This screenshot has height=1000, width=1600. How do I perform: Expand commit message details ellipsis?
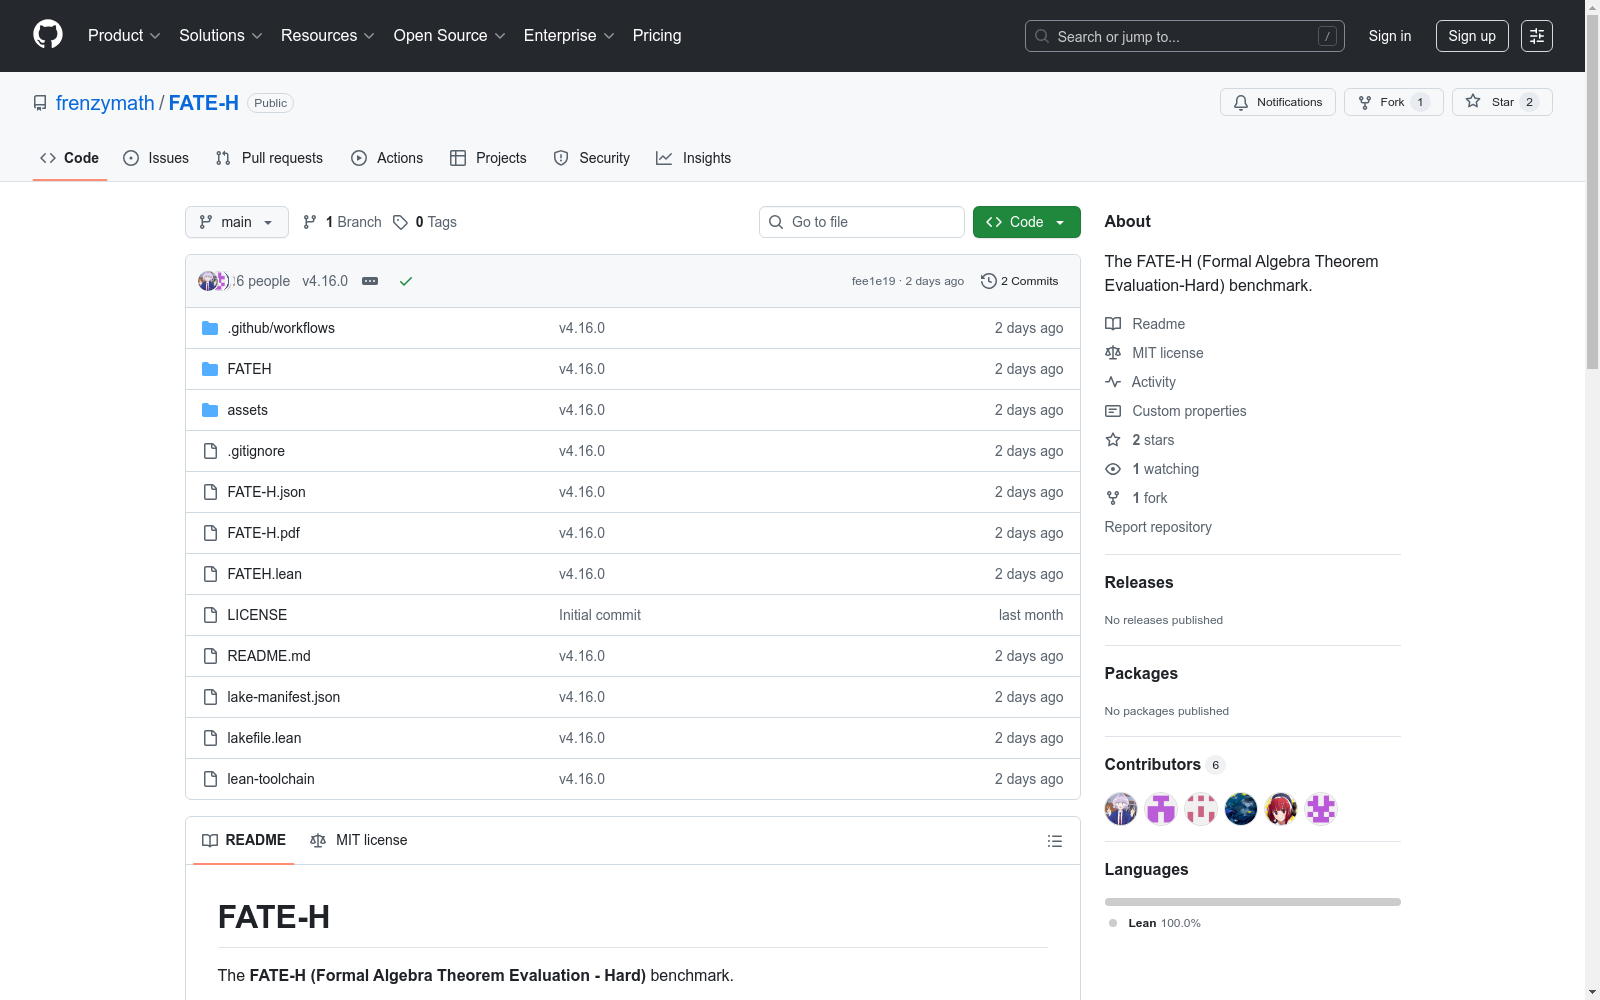370,281
